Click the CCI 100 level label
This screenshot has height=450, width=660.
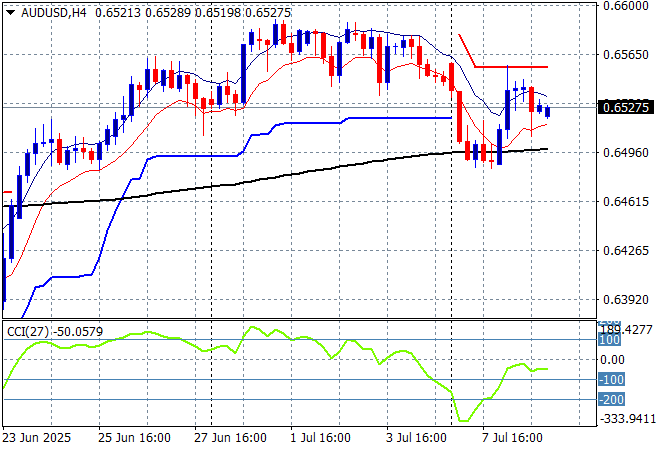click(x=609, y=340)
